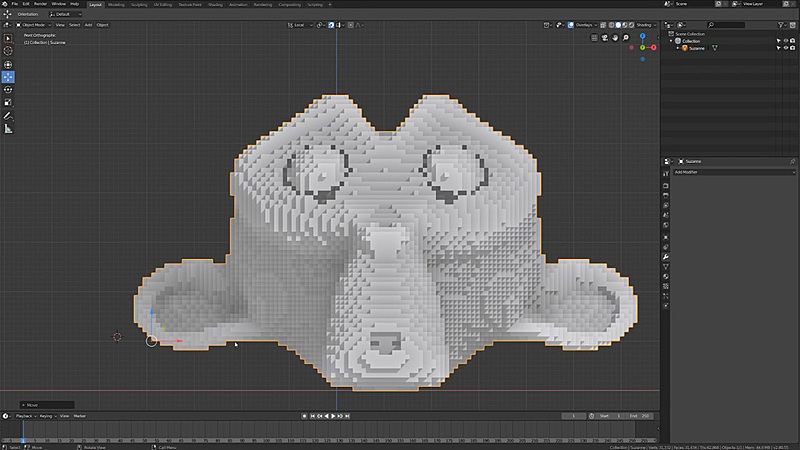Click the End frame 250 field

[x=640, y=416]
